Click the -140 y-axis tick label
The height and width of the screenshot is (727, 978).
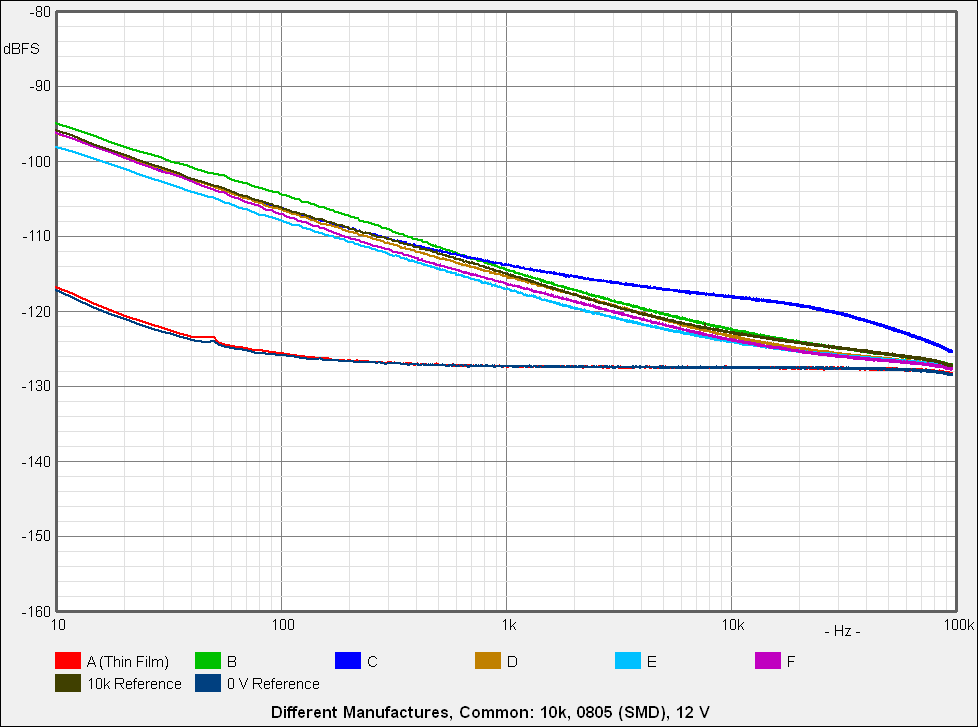click(x=36, y=461)
